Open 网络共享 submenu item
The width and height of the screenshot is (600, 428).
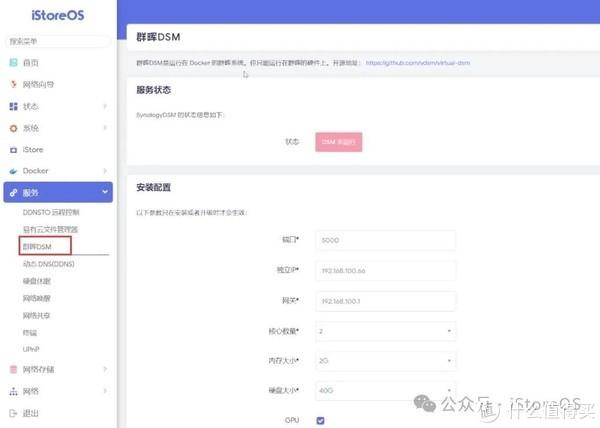(36, 316)
